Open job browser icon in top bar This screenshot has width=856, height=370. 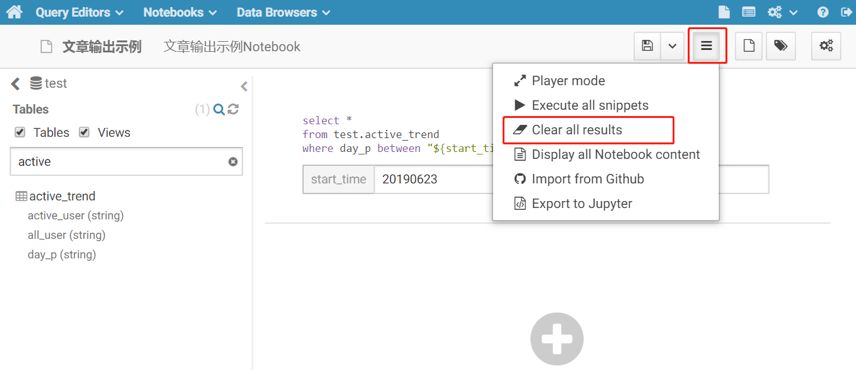(749, 12)
